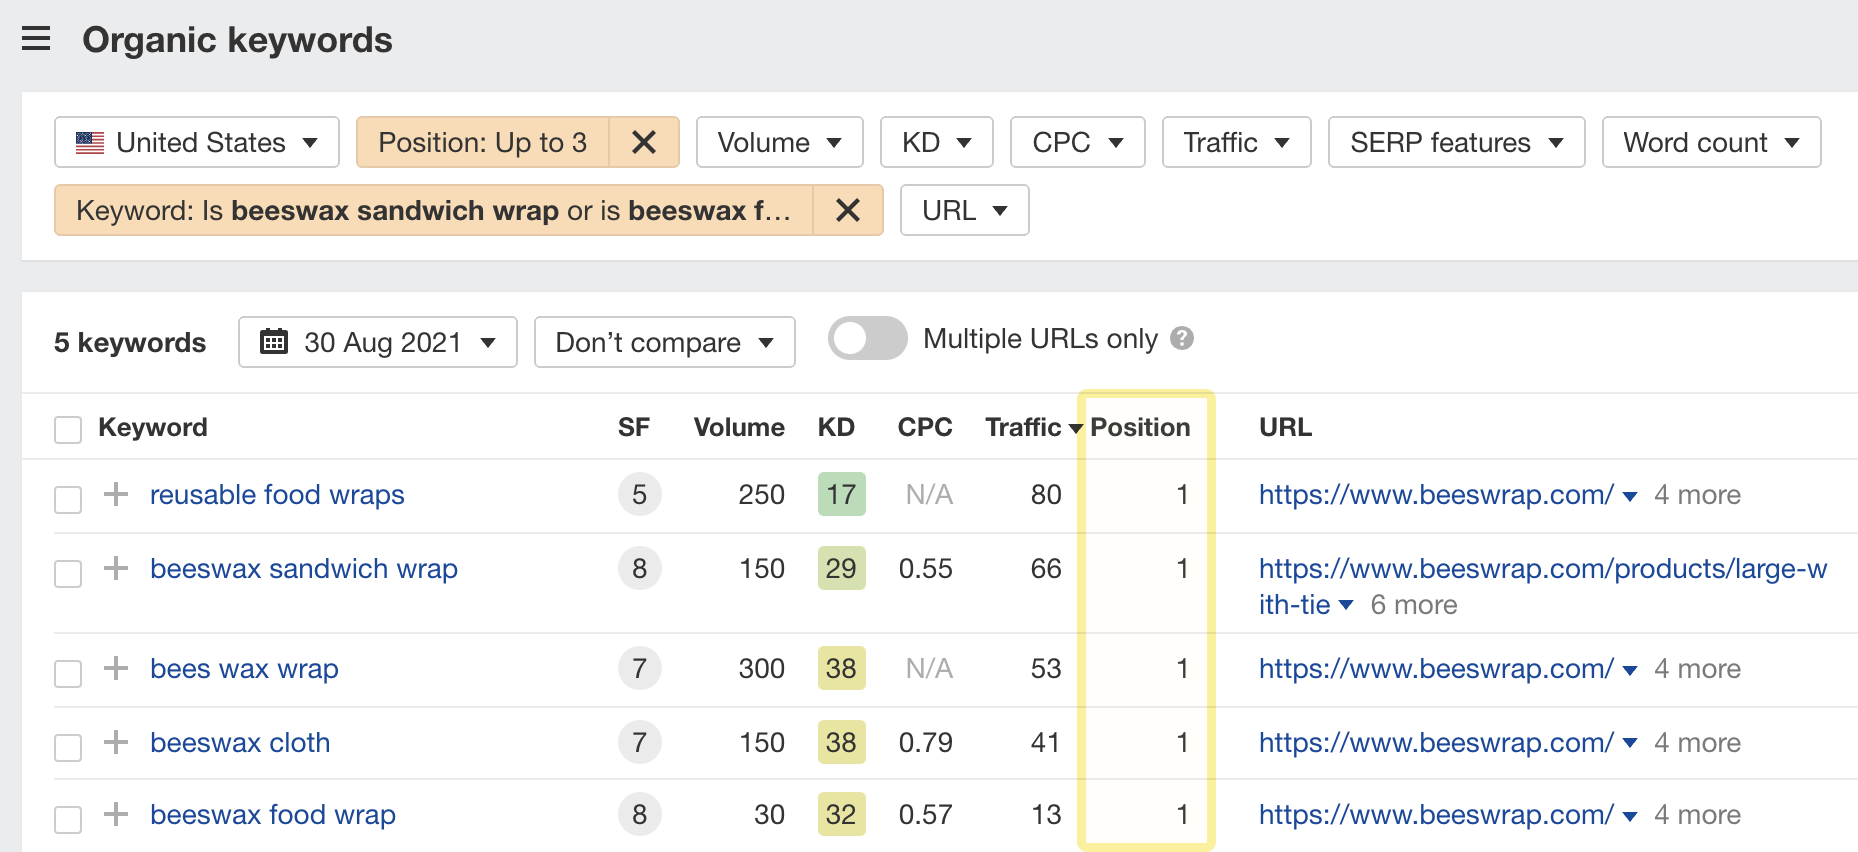Screen dimensions: 1858x852
Task: Open the SERP features filter menu
Action: 1455,143
